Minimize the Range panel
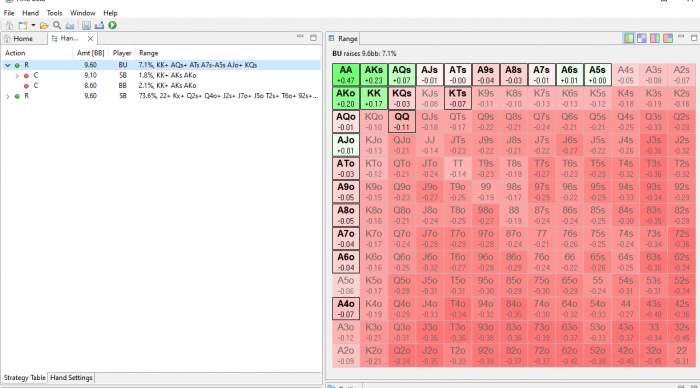This screenshot has height=388, width=700. (681, 37)
